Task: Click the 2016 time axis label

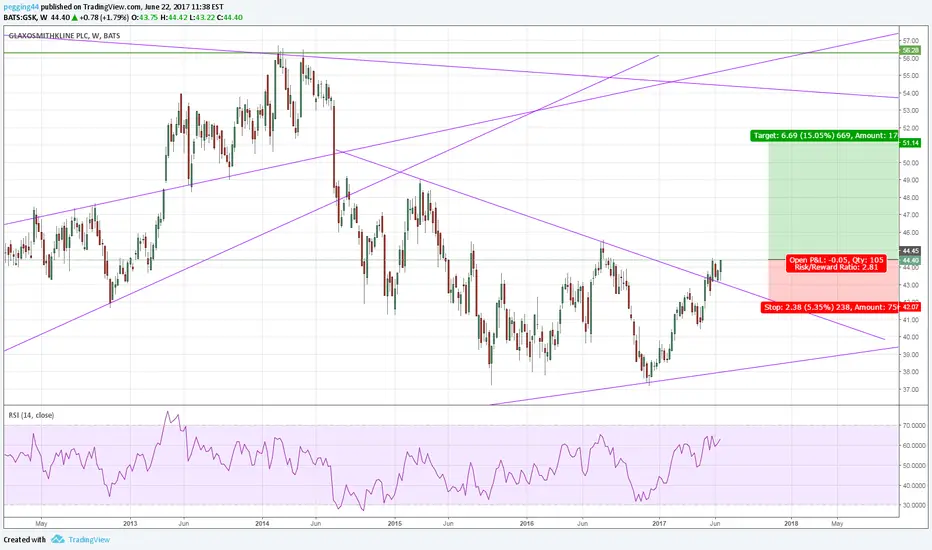Action: tap(527, 524)
